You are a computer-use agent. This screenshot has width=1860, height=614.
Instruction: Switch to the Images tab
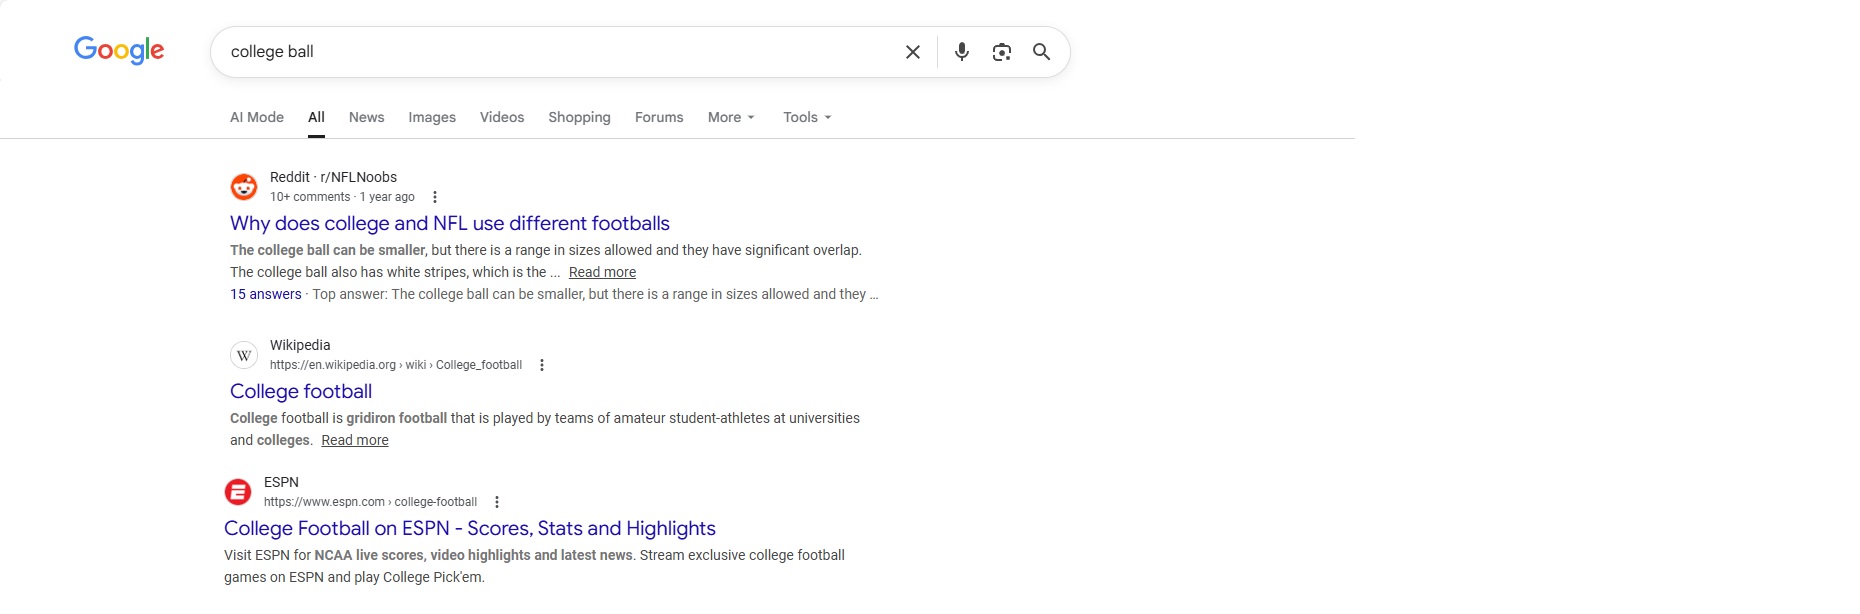point(432,117)
